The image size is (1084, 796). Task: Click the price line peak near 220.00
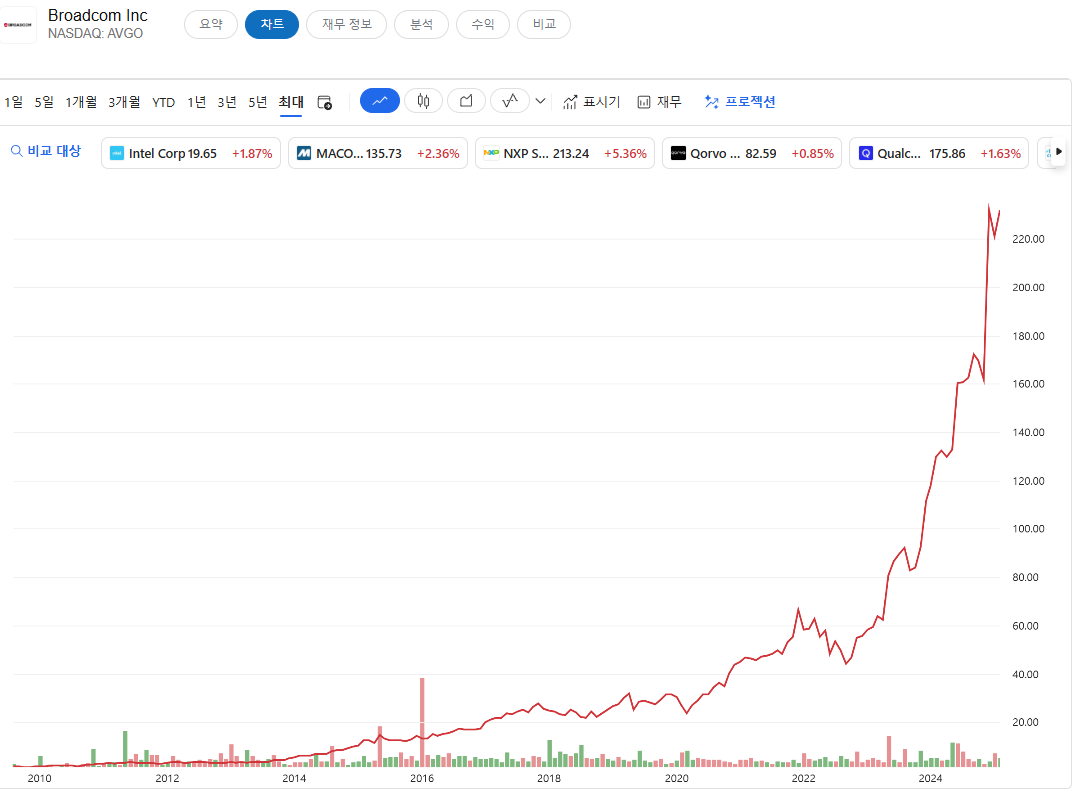point(989,206)
